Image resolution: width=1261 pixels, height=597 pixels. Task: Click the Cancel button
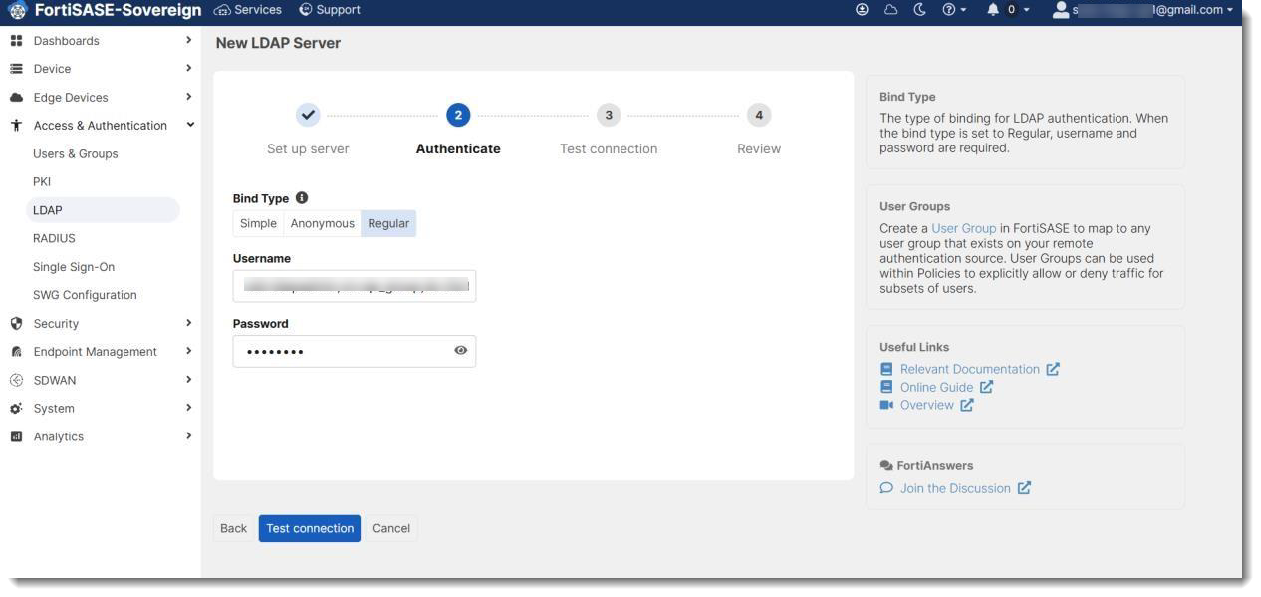click(391, 528)
